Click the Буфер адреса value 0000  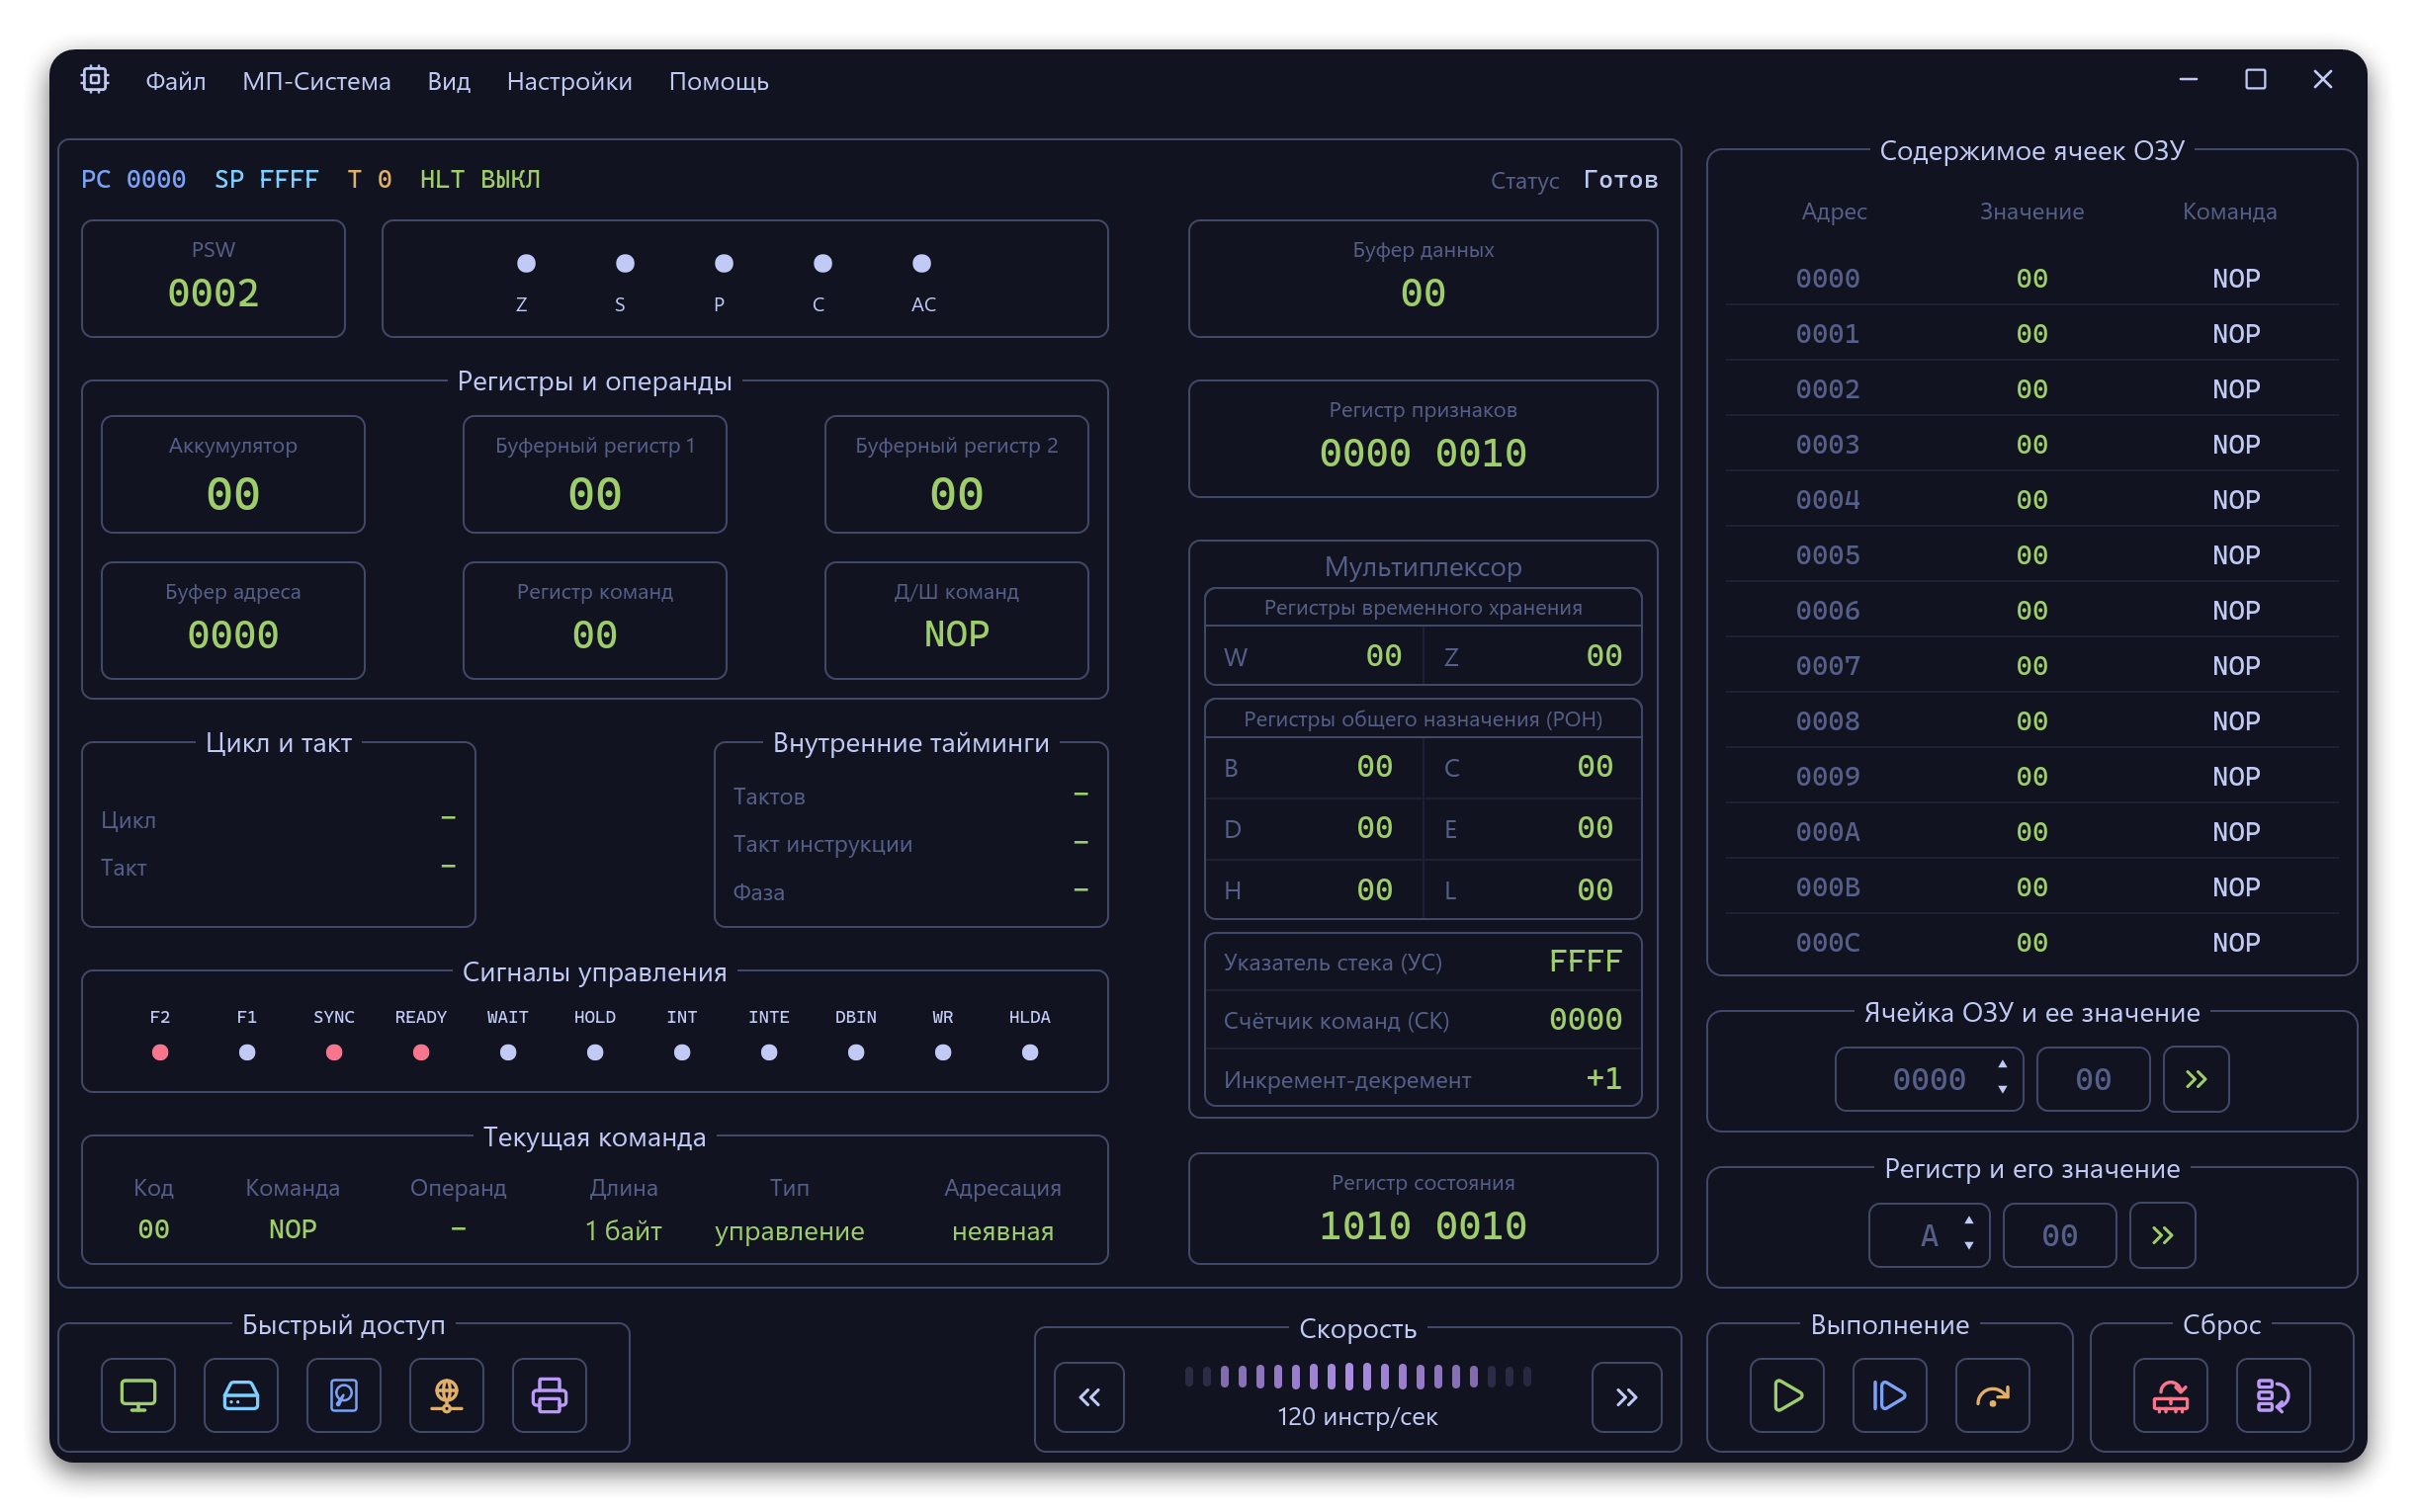233,635
